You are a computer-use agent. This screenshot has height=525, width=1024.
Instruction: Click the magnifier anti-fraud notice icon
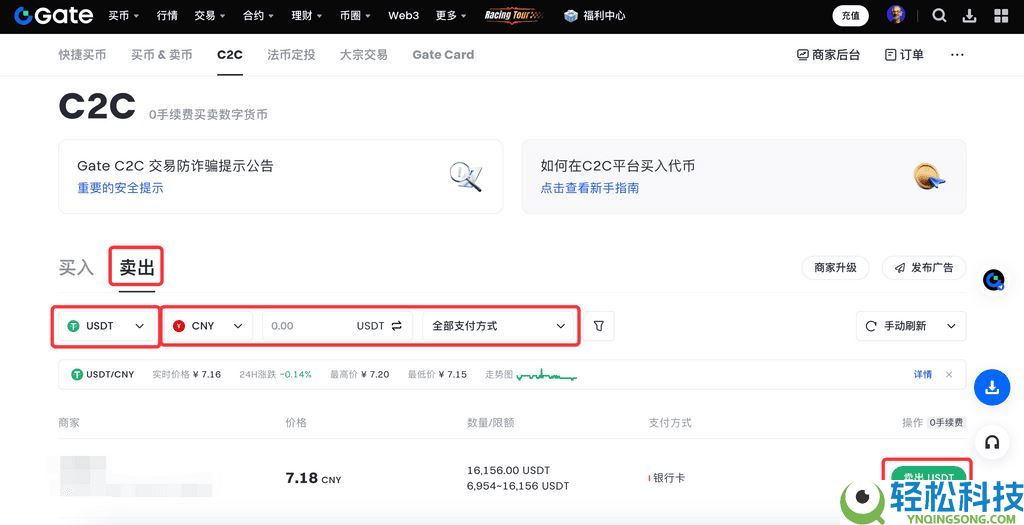point(466,176)
